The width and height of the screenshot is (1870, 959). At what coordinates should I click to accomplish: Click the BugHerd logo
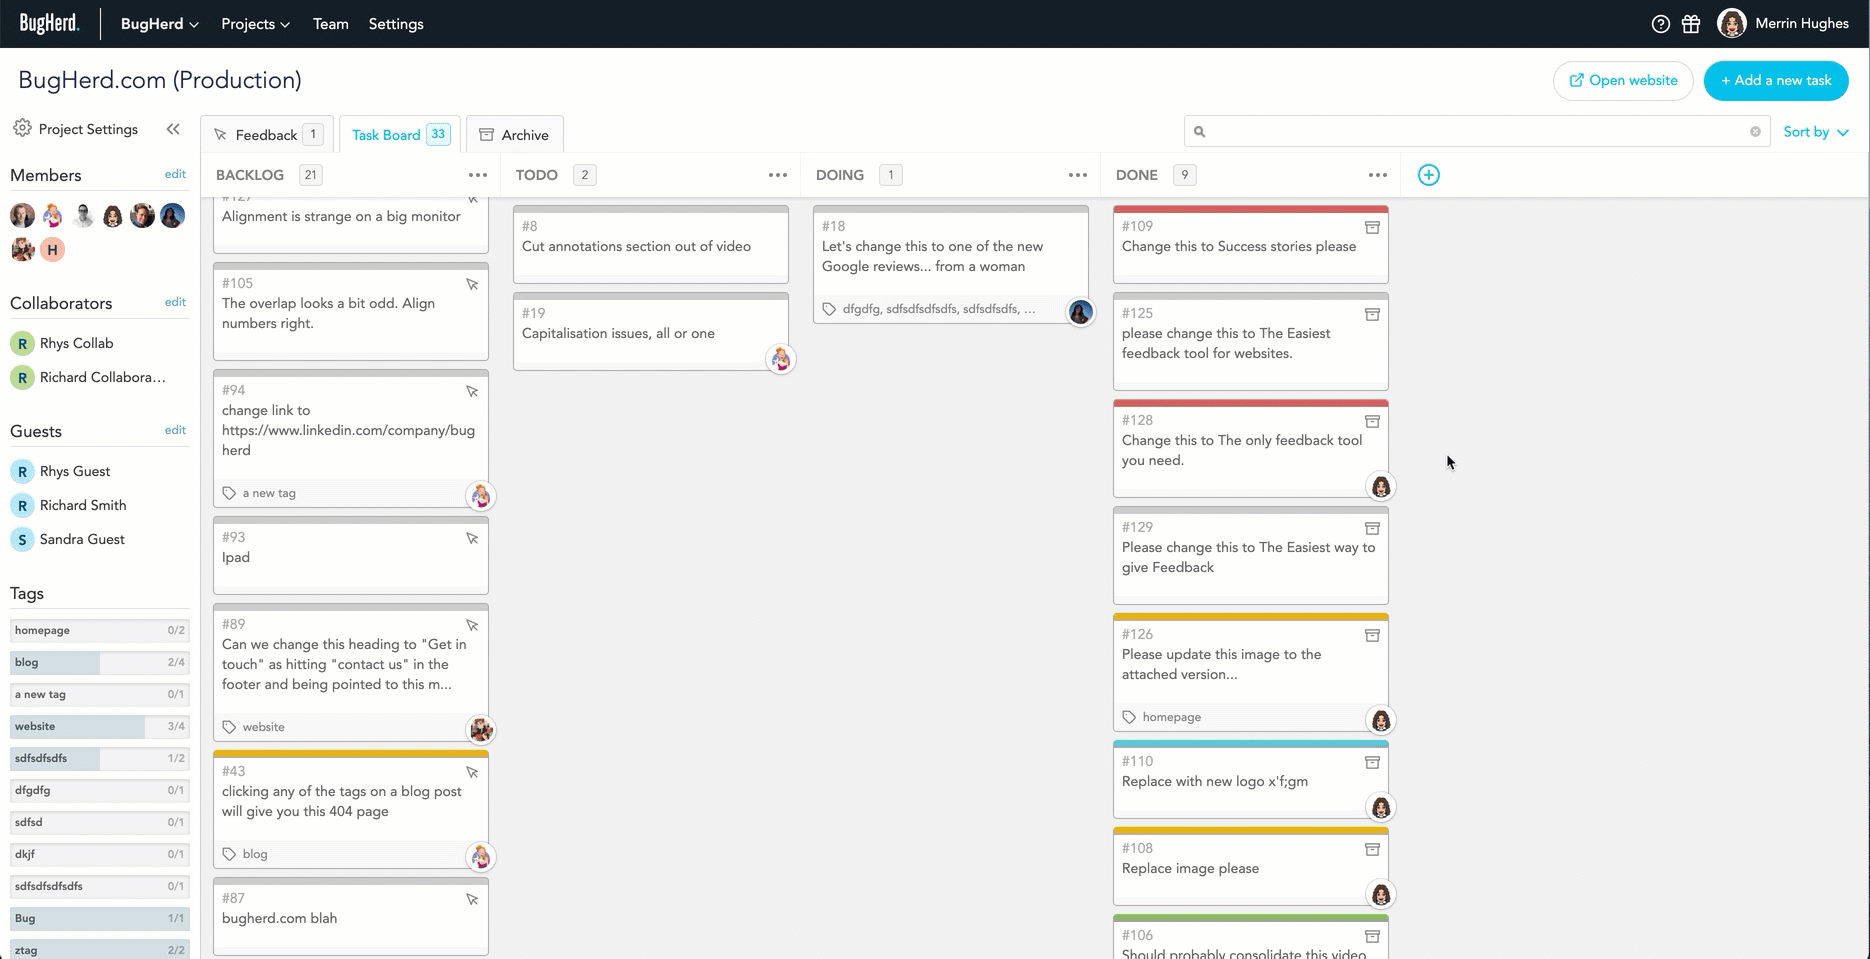[x=49, y=23]
